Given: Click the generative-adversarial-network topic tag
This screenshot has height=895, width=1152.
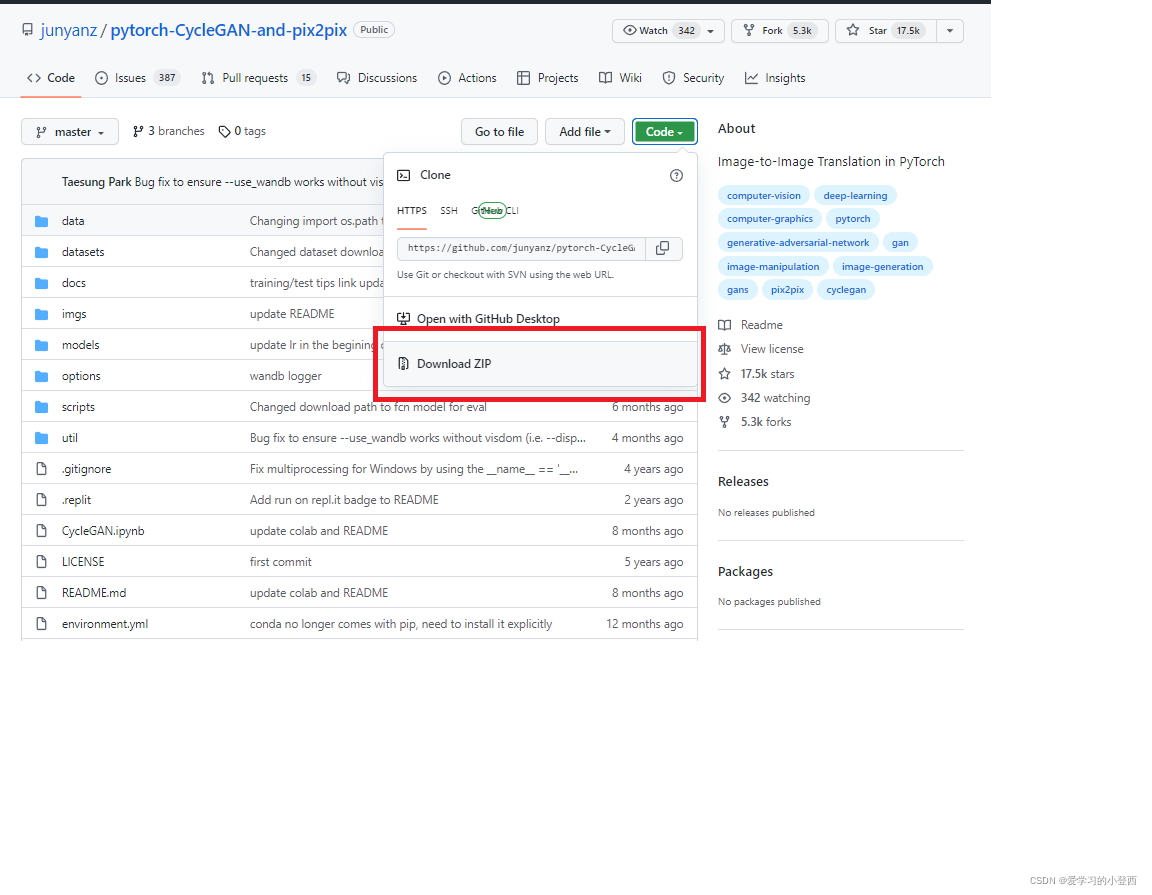Looking at the screenshot, I should point(798,242).
